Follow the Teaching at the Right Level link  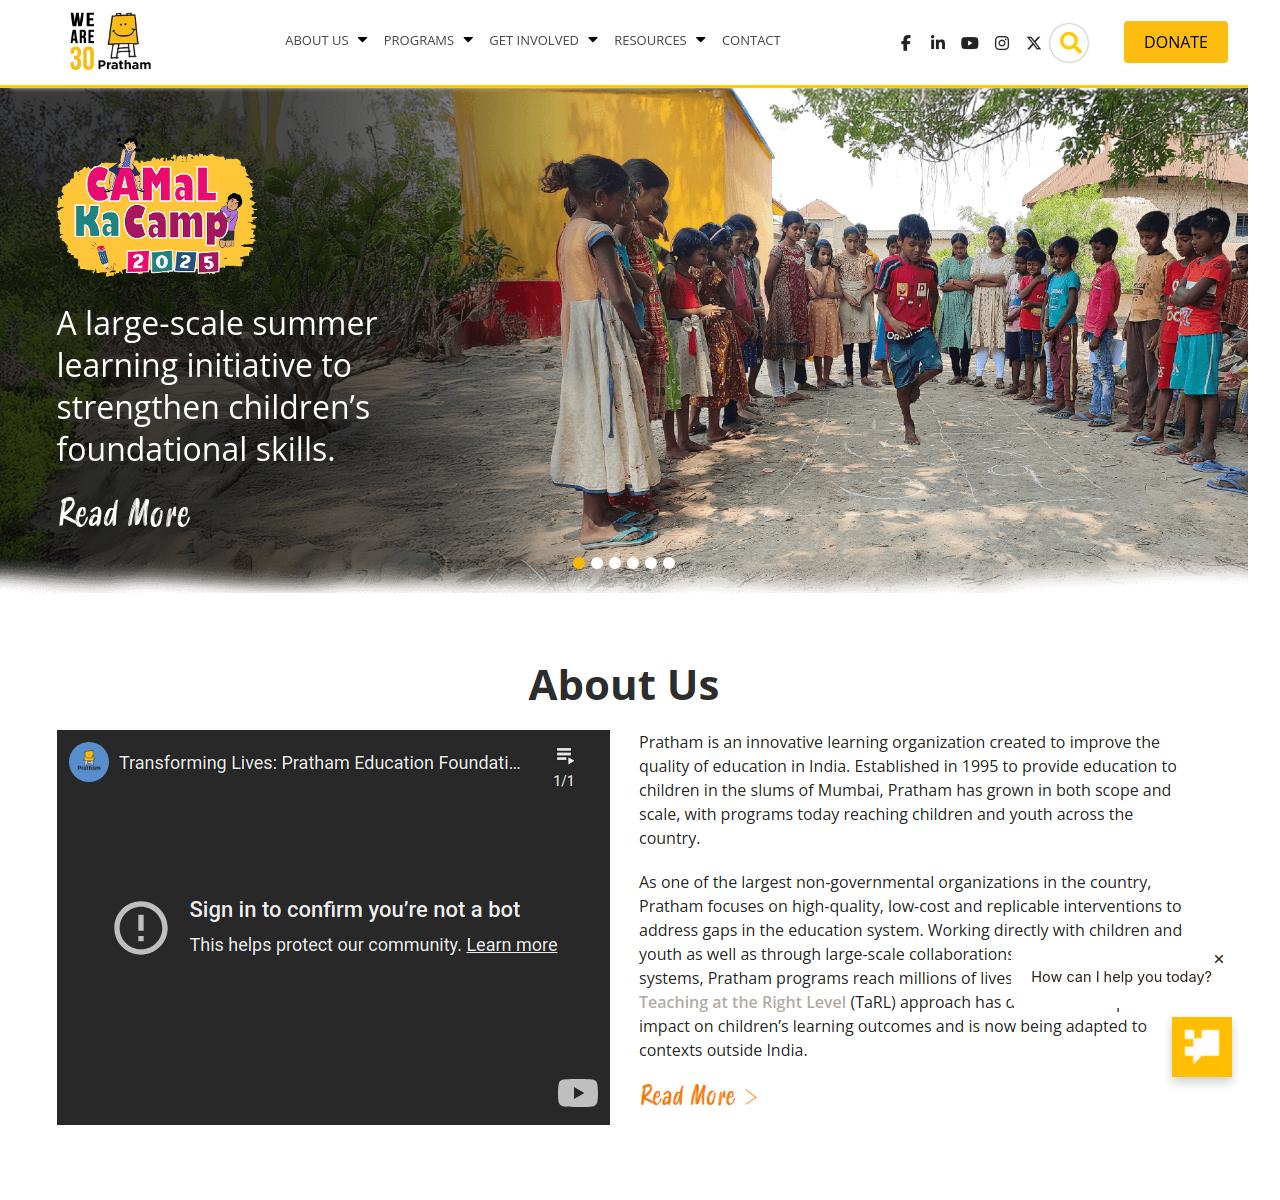(742, 1002)
